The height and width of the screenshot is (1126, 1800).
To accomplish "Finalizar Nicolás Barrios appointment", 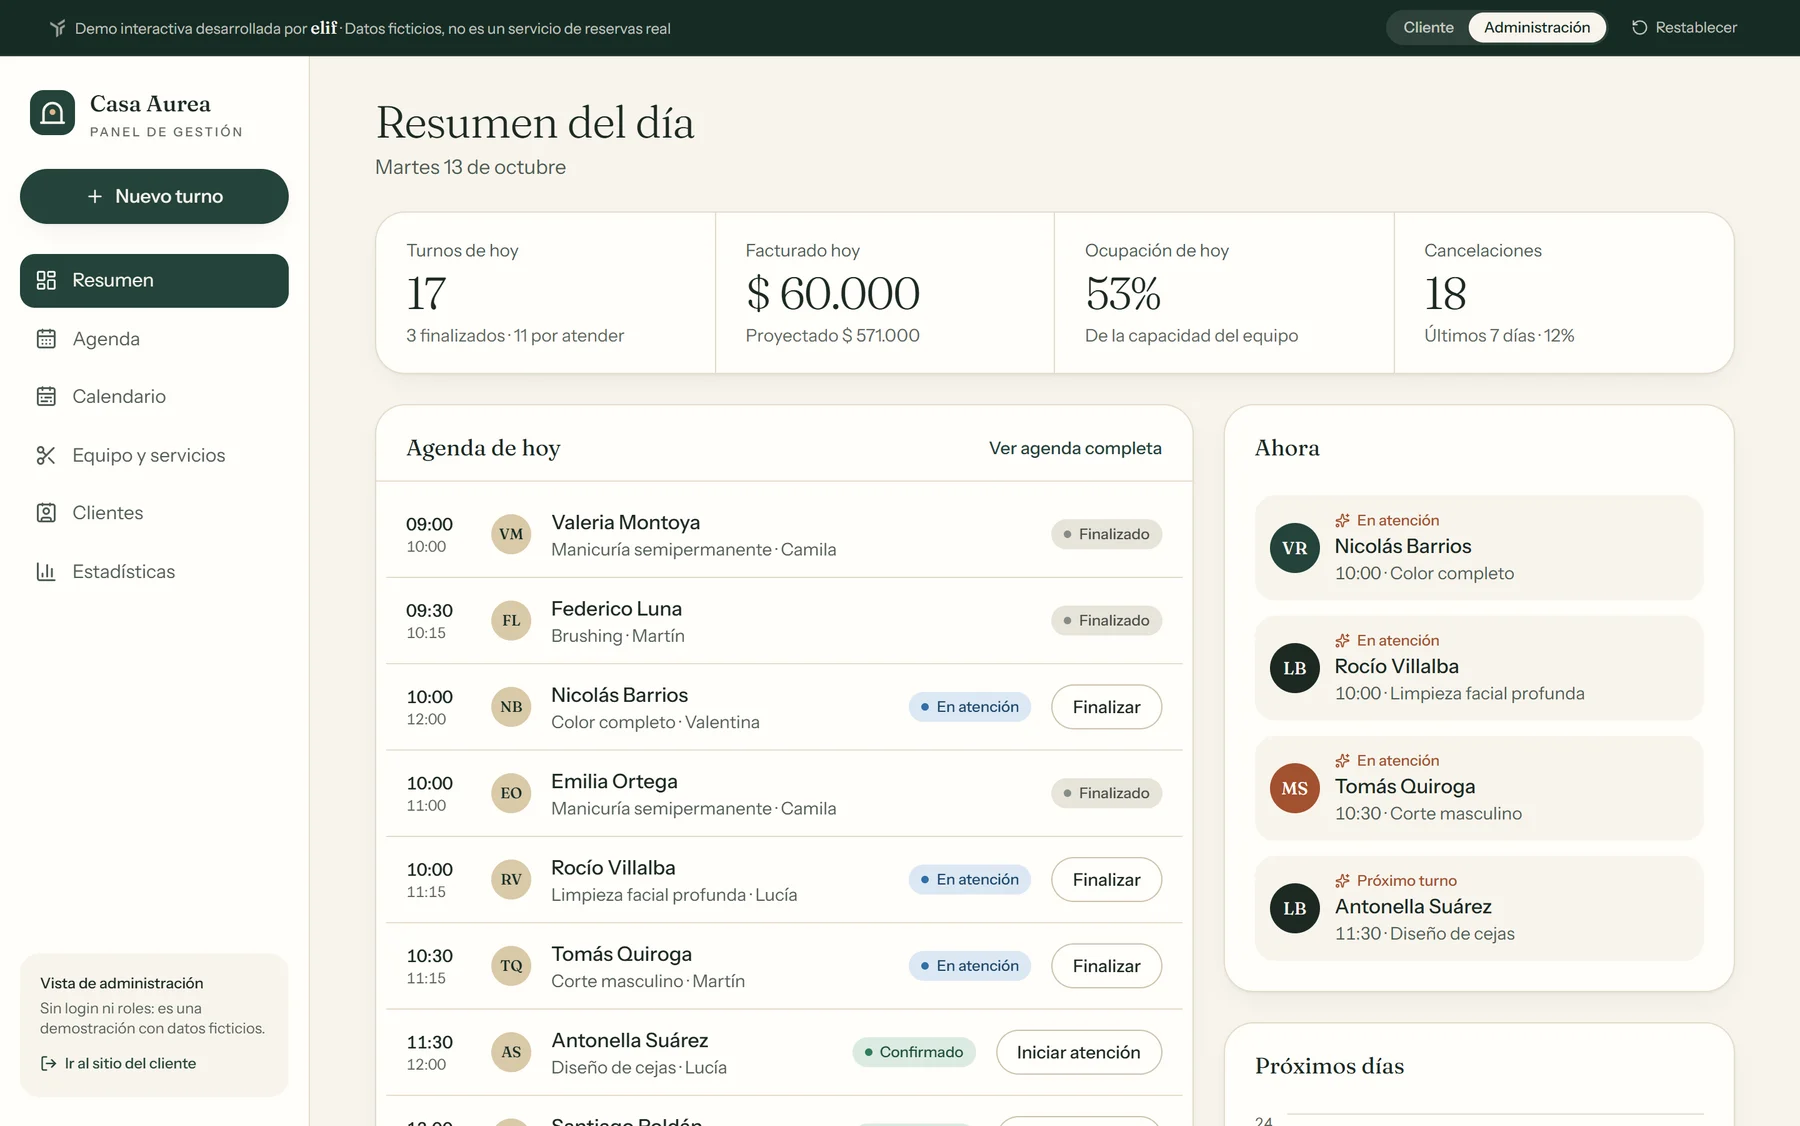I will (1106, 707).
